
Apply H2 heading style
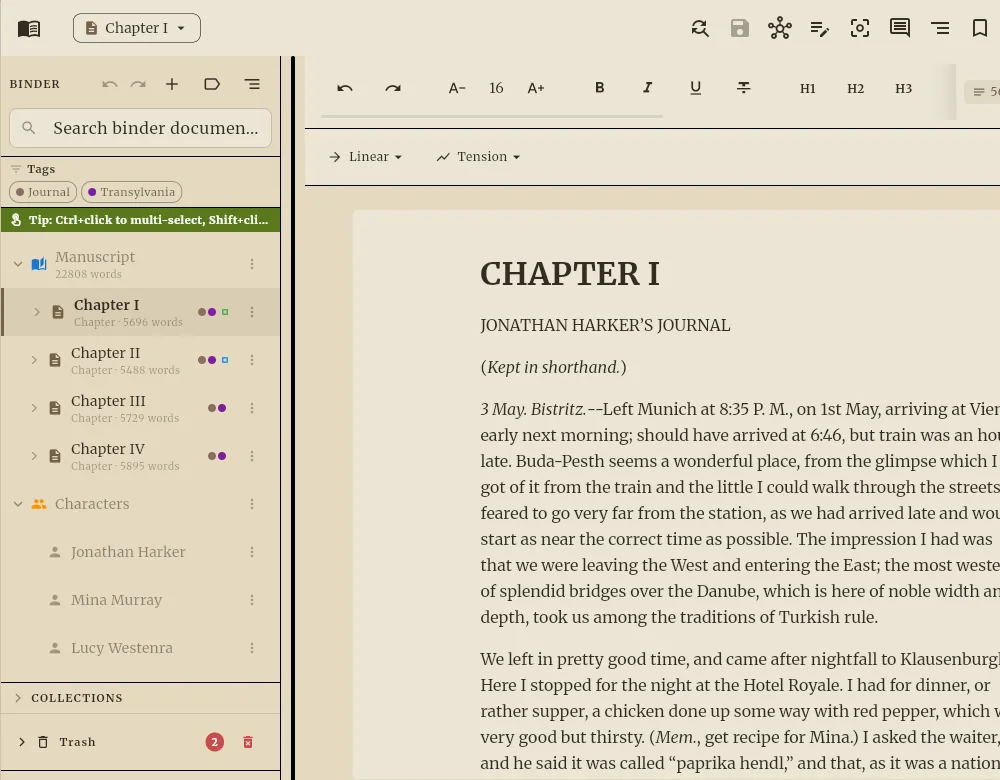[x=855, y=89]
